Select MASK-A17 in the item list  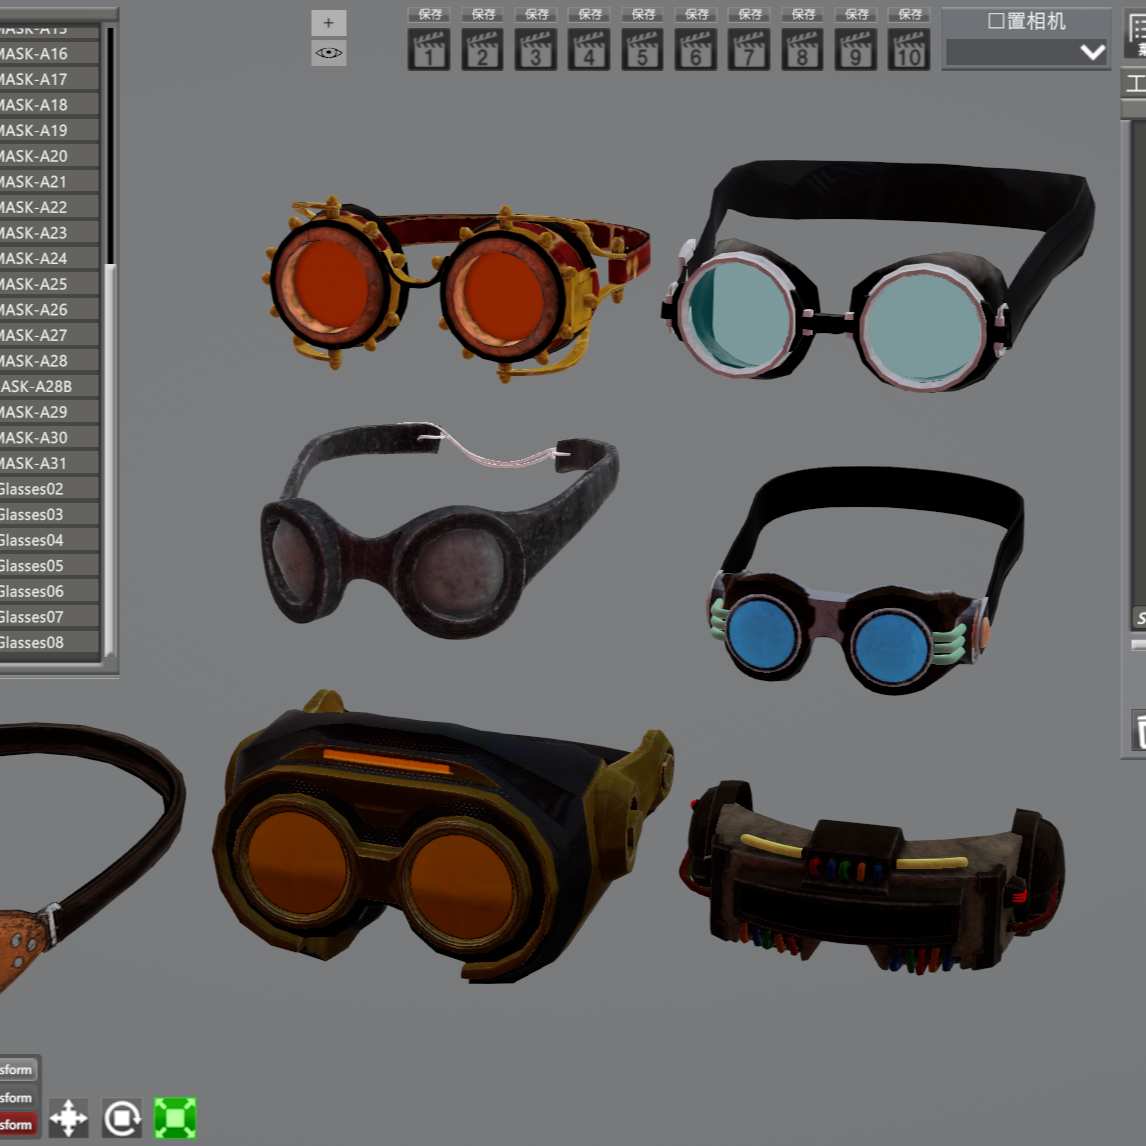[x=49, y=79]
